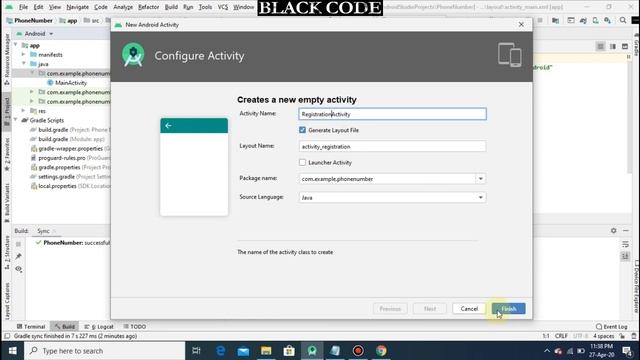Screen dimensions: 640x360
Task: Switch to the Sync tab
Action: (43, 231)
